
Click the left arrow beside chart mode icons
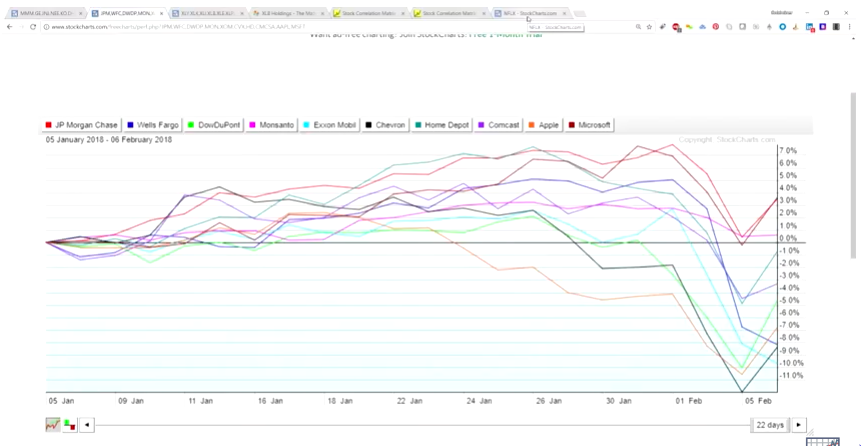coord(87,425)
